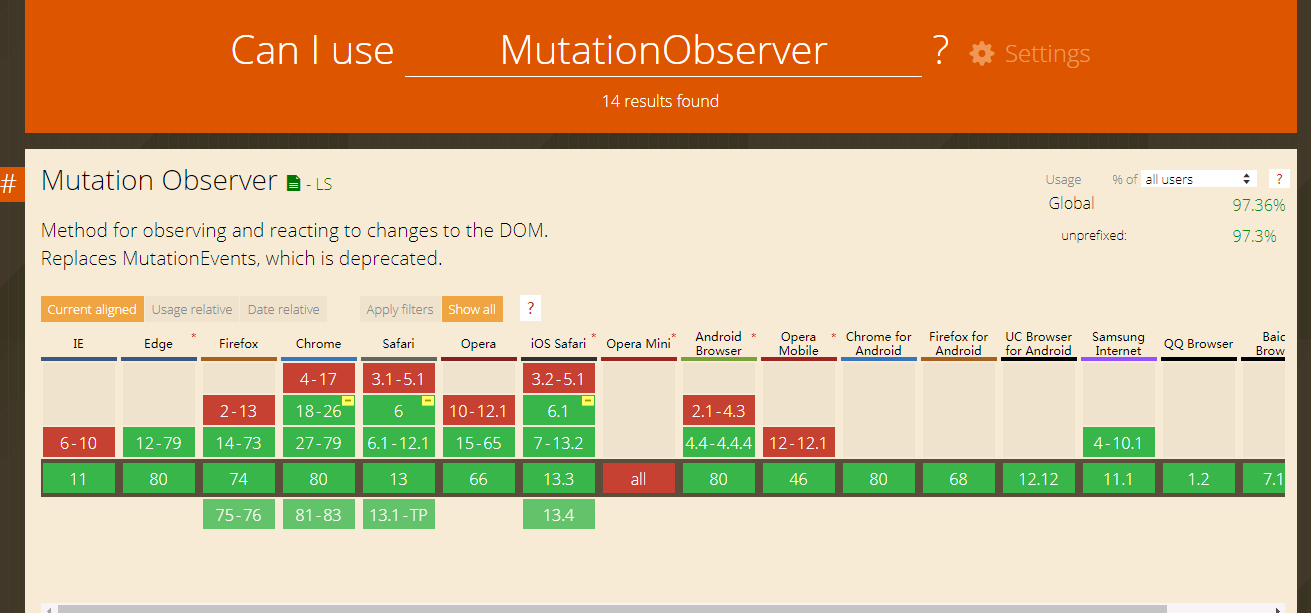Screen dimensions: 1311x613
Task: Toggle the Apply filters option
Action: coord(398,309)
